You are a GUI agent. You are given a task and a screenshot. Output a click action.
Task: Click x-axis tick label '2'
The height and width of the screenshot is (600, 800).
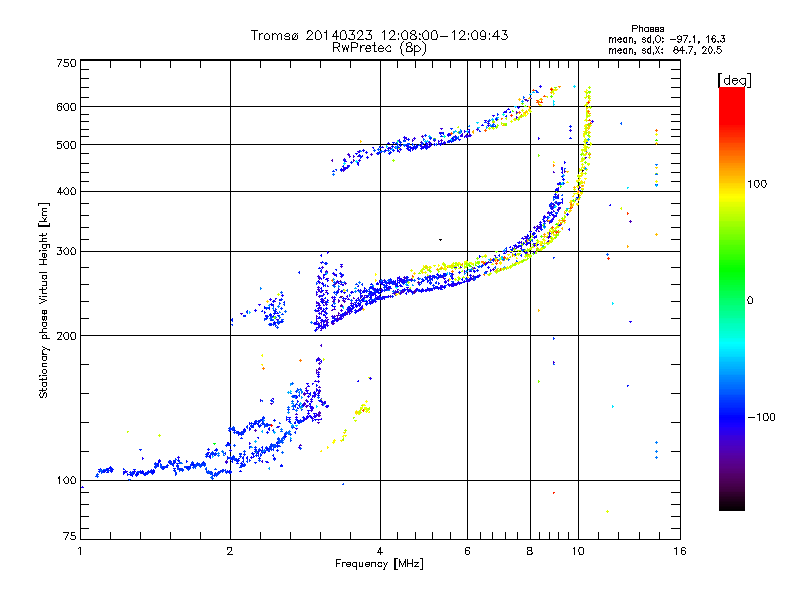coord(230,551)
